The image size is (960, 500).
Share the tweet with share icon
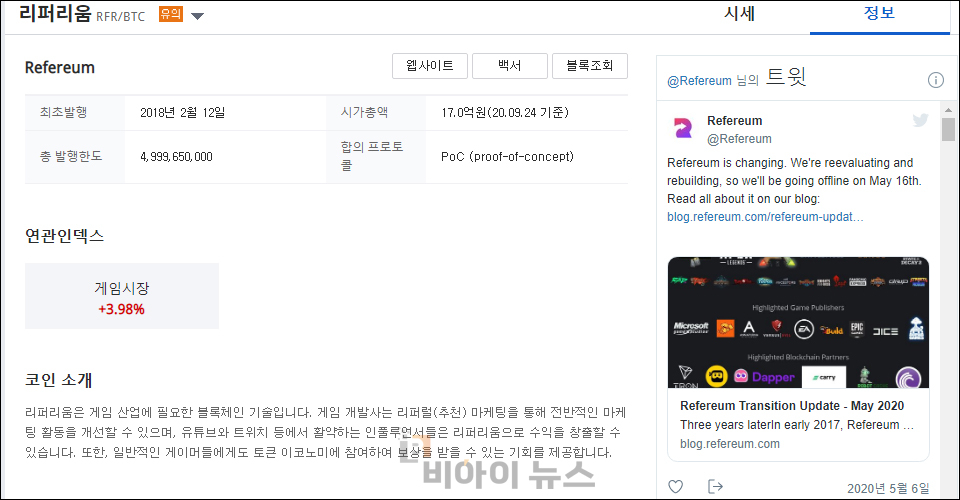pyautogui.click(x=715, y=487)
